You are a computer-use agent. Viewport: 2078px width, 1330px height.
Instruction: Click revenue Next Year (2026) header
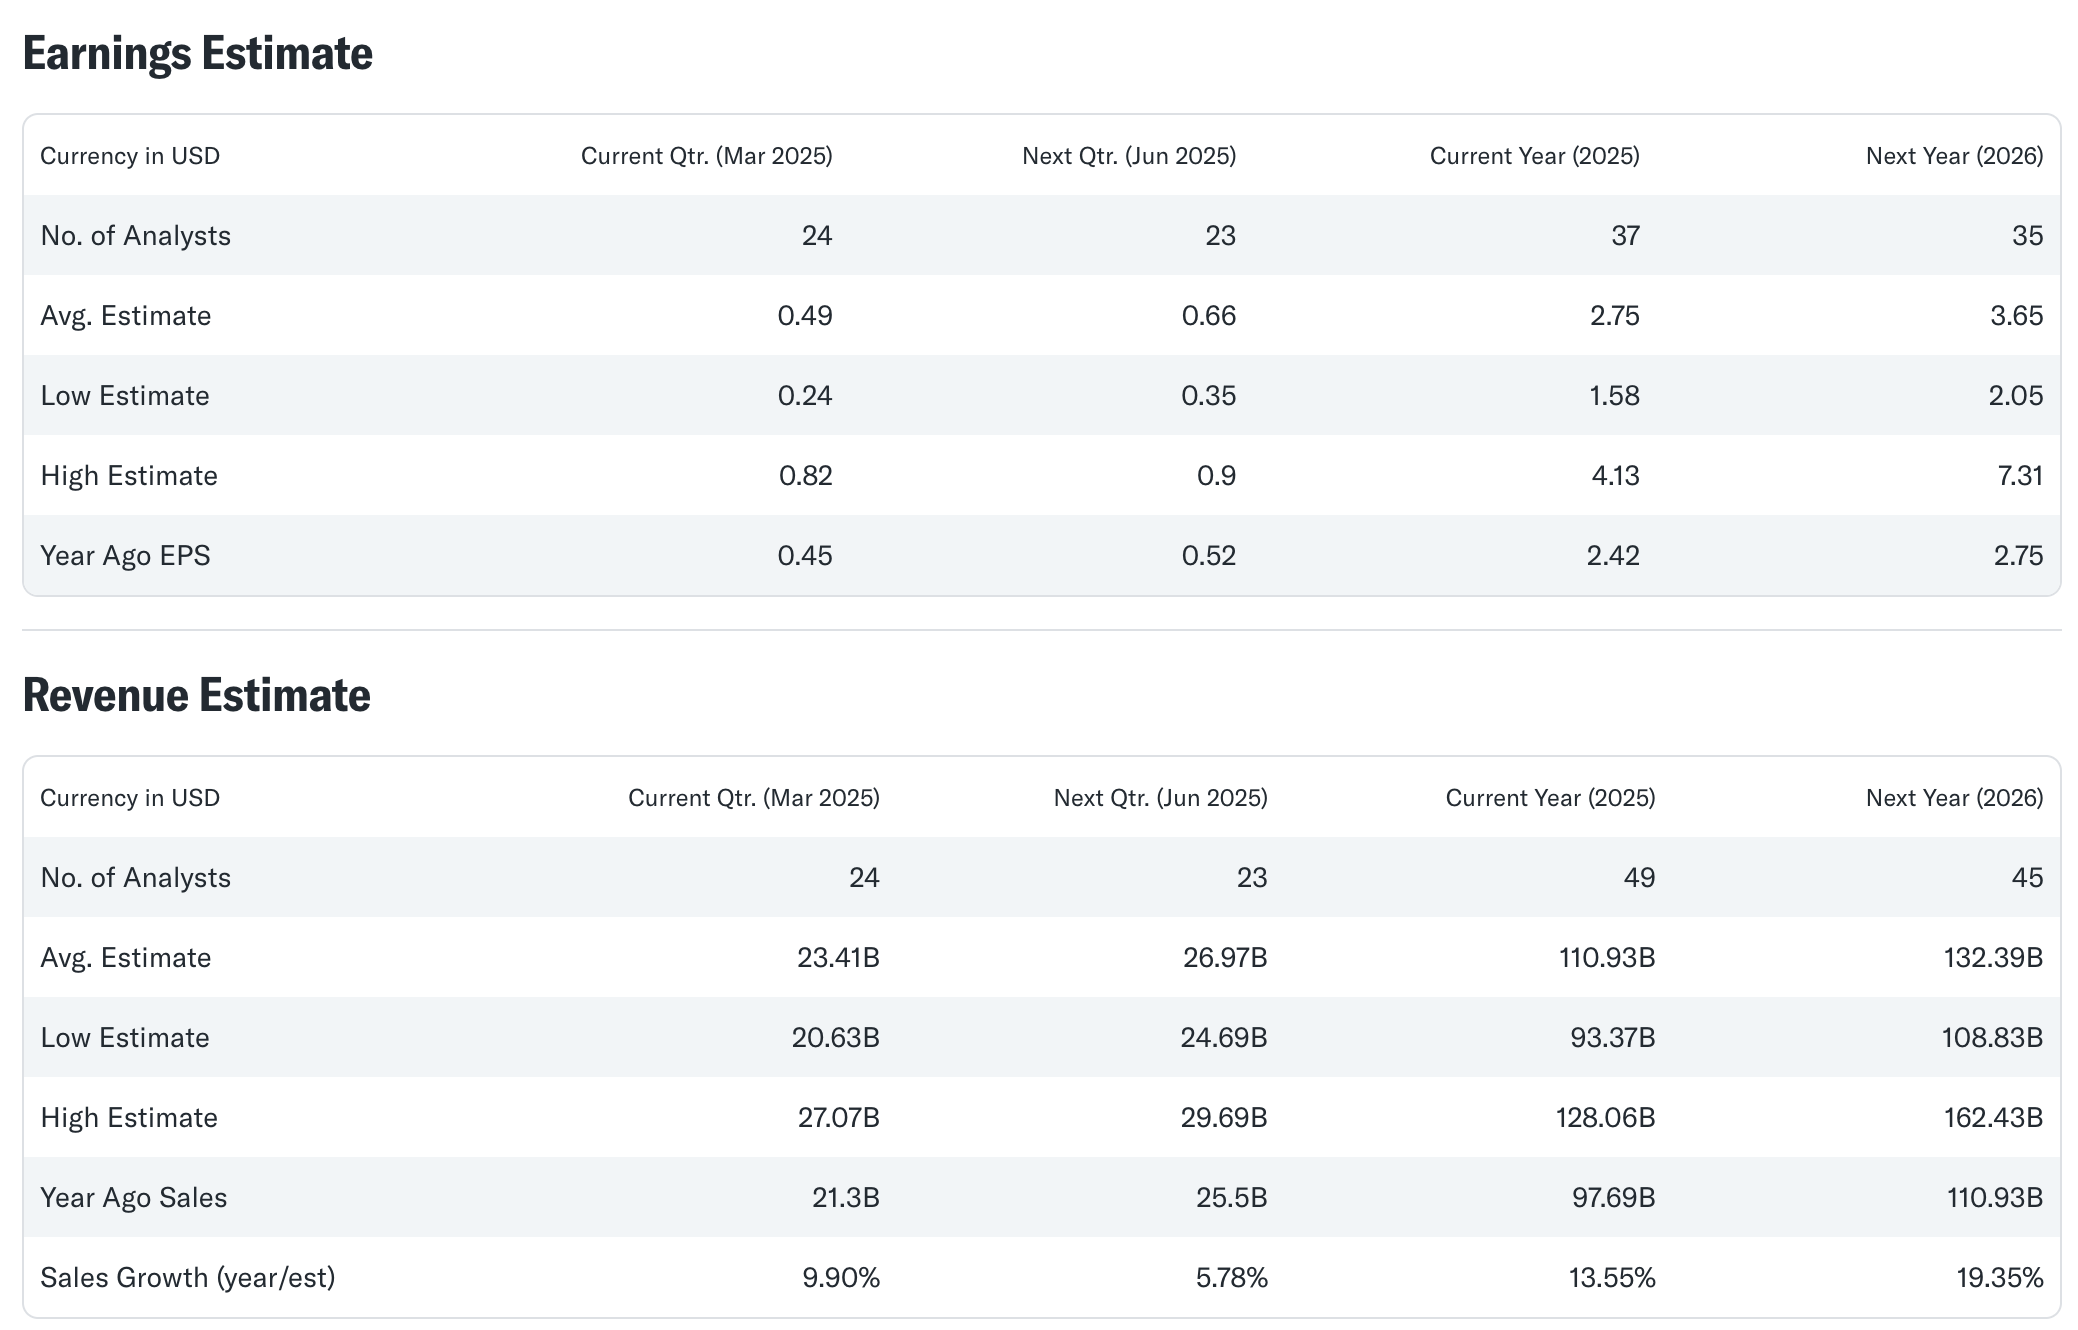pyautogui.click(x=1954, y=798)
